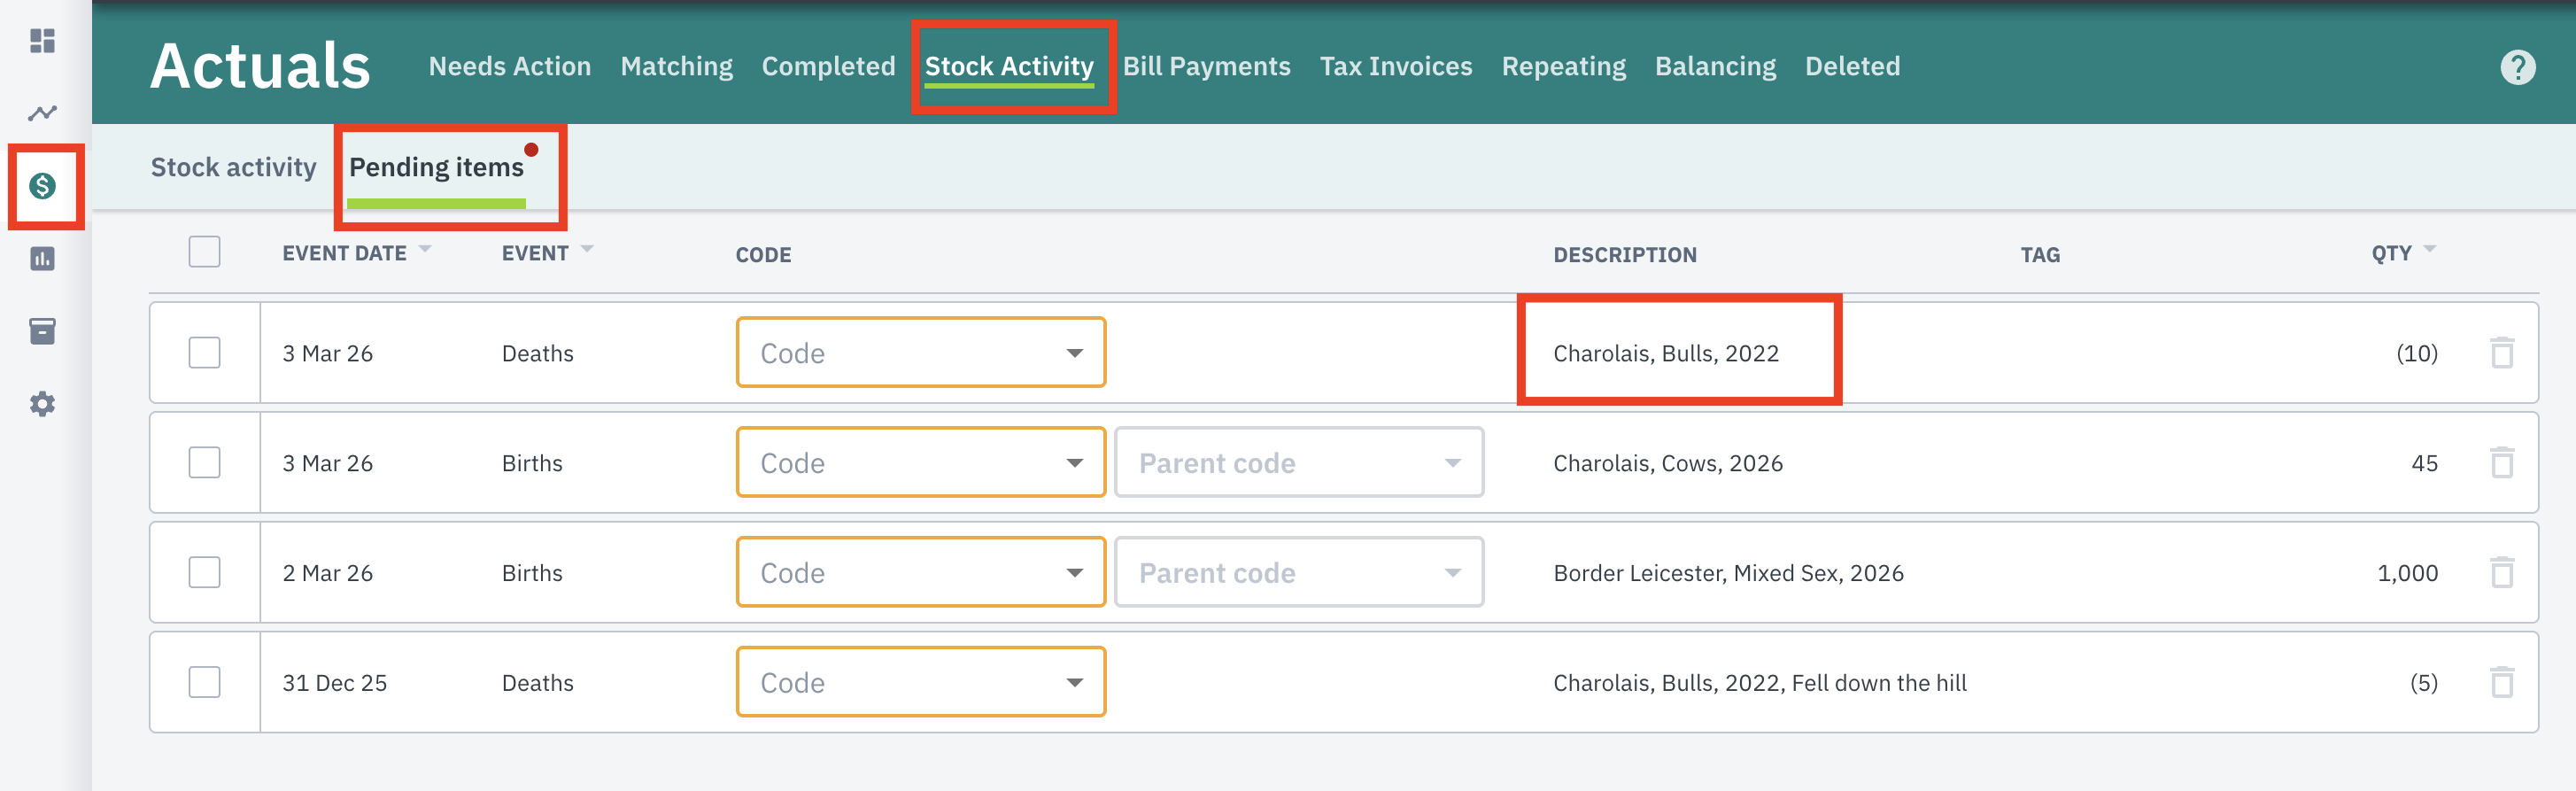
Task: Open Code dropdown for 3 Mar Deaths
Action: click(x=920, y=352)
